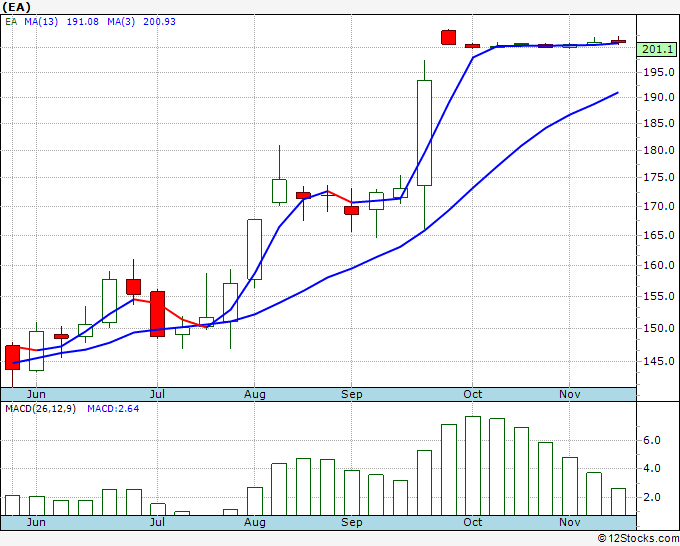The height and width of the screenshot is (546, 680).
Task: Click Sep on the price chart date axis
Action: tap(351, 394)
